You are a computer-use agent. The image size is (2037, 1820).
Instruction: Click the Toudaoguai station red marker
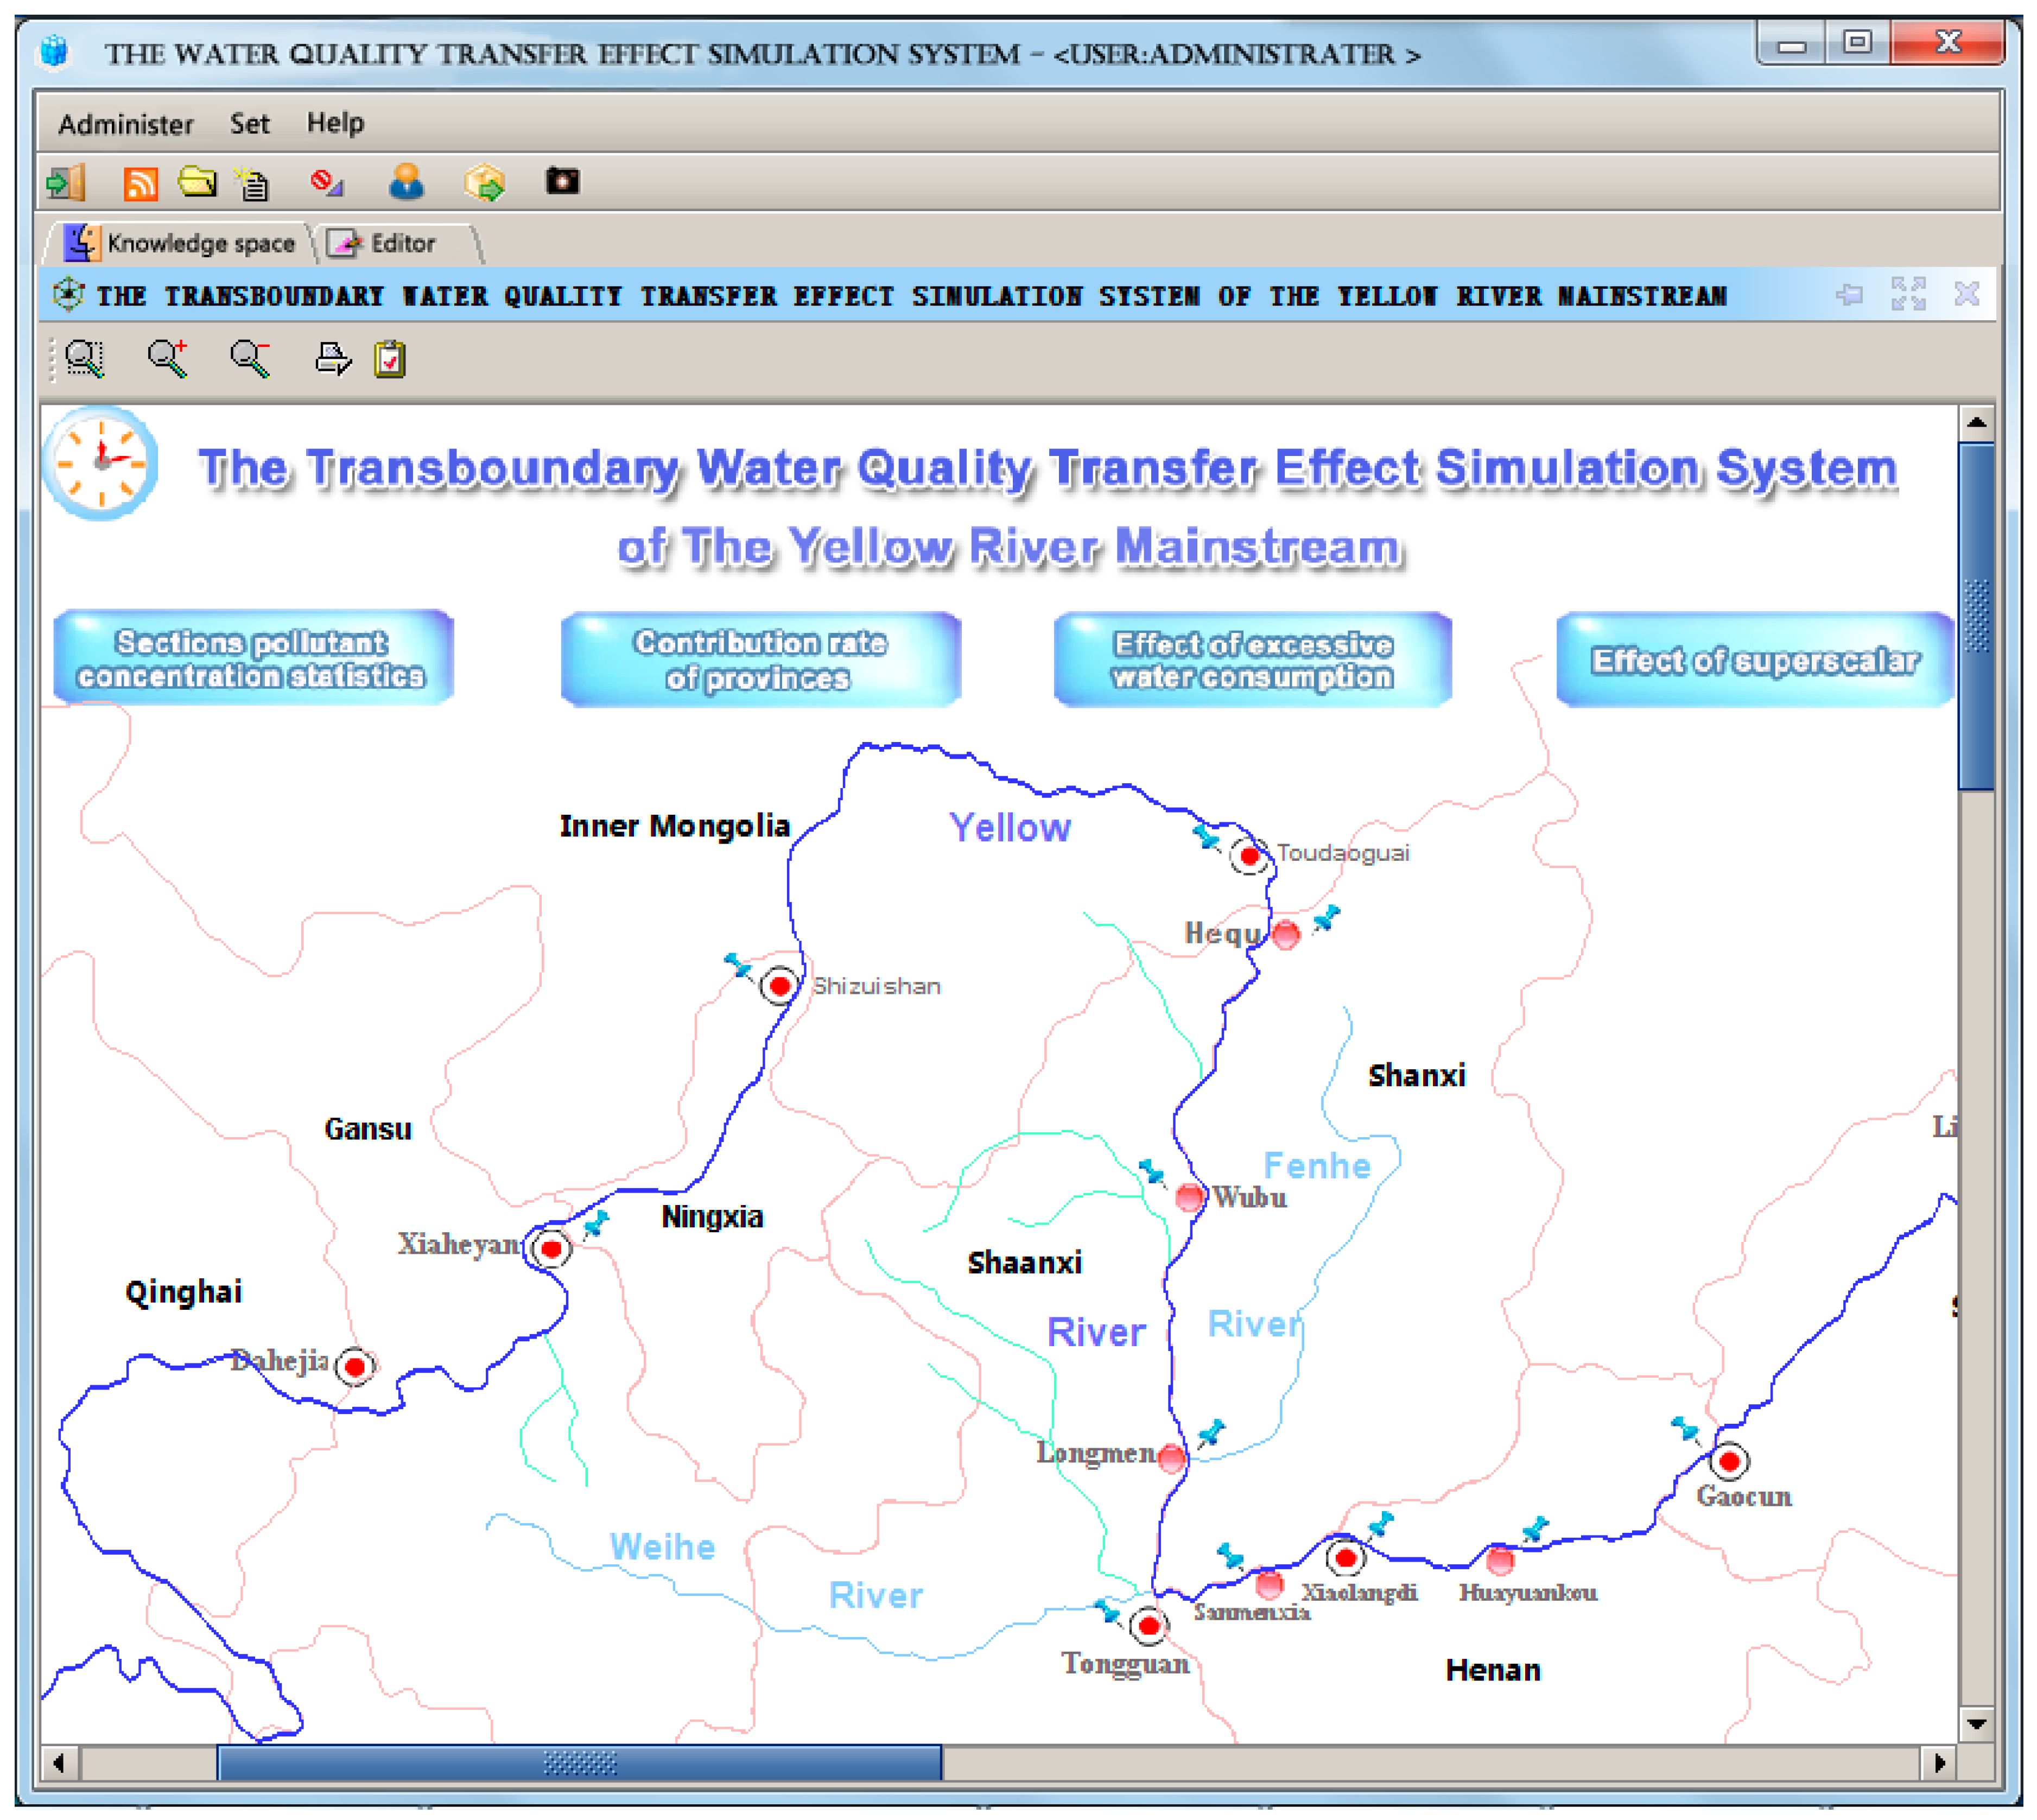[1249, 856]
